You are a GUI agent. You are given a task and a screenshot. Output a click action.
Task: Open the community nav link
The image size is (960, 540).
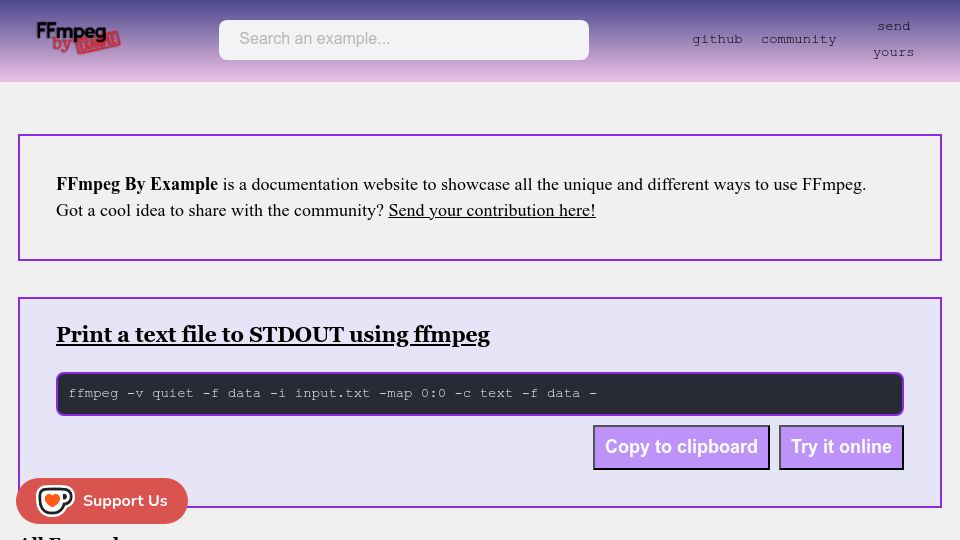coord(798,39)
